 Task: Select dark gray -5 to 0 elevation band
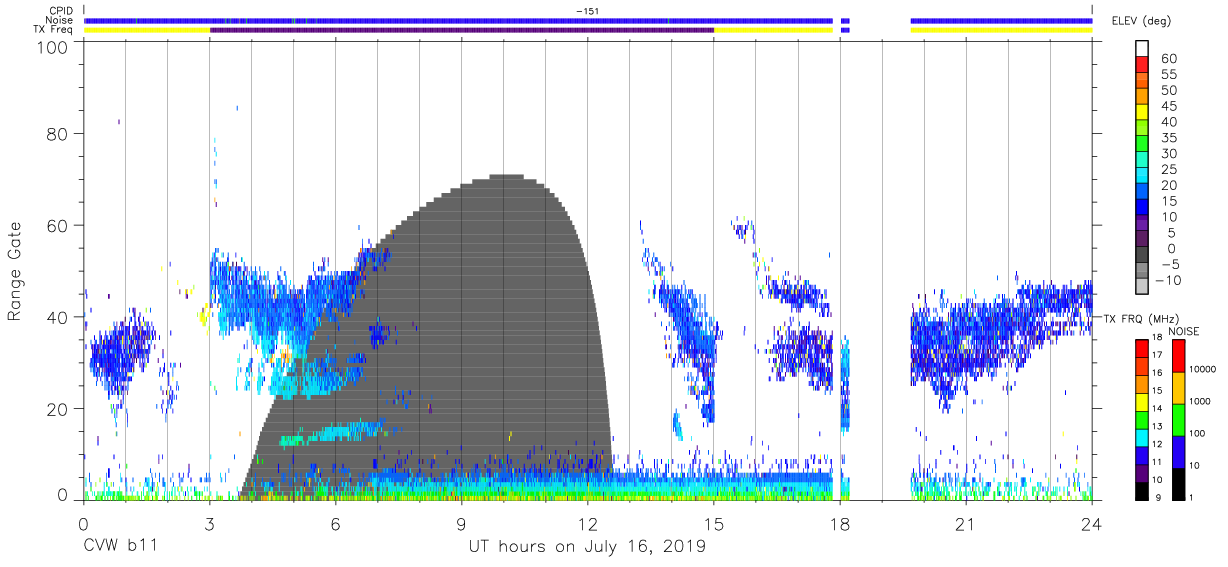[x=1142, y=256]
